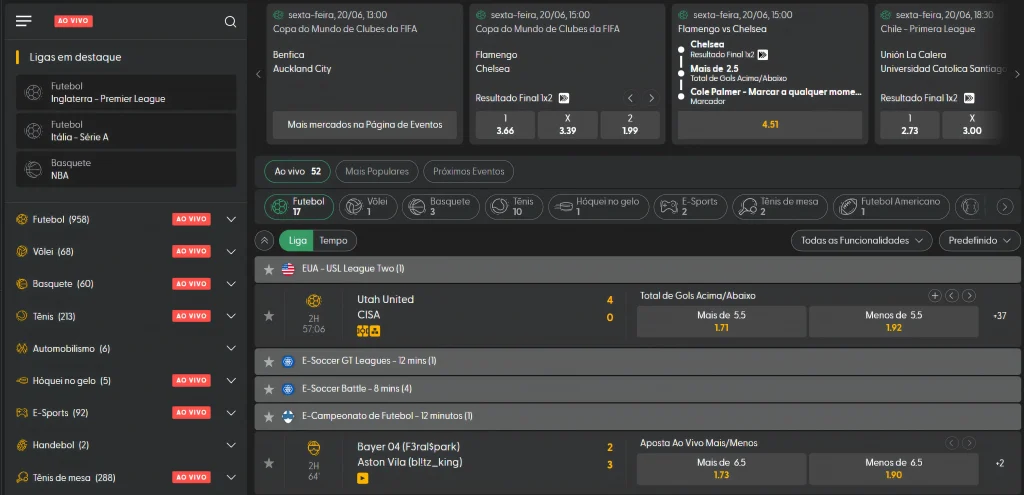Viewport: 1024px width, 495px height.
Task: Favorite EUA - USL League Two star
Action: click(x=268, y=269)
